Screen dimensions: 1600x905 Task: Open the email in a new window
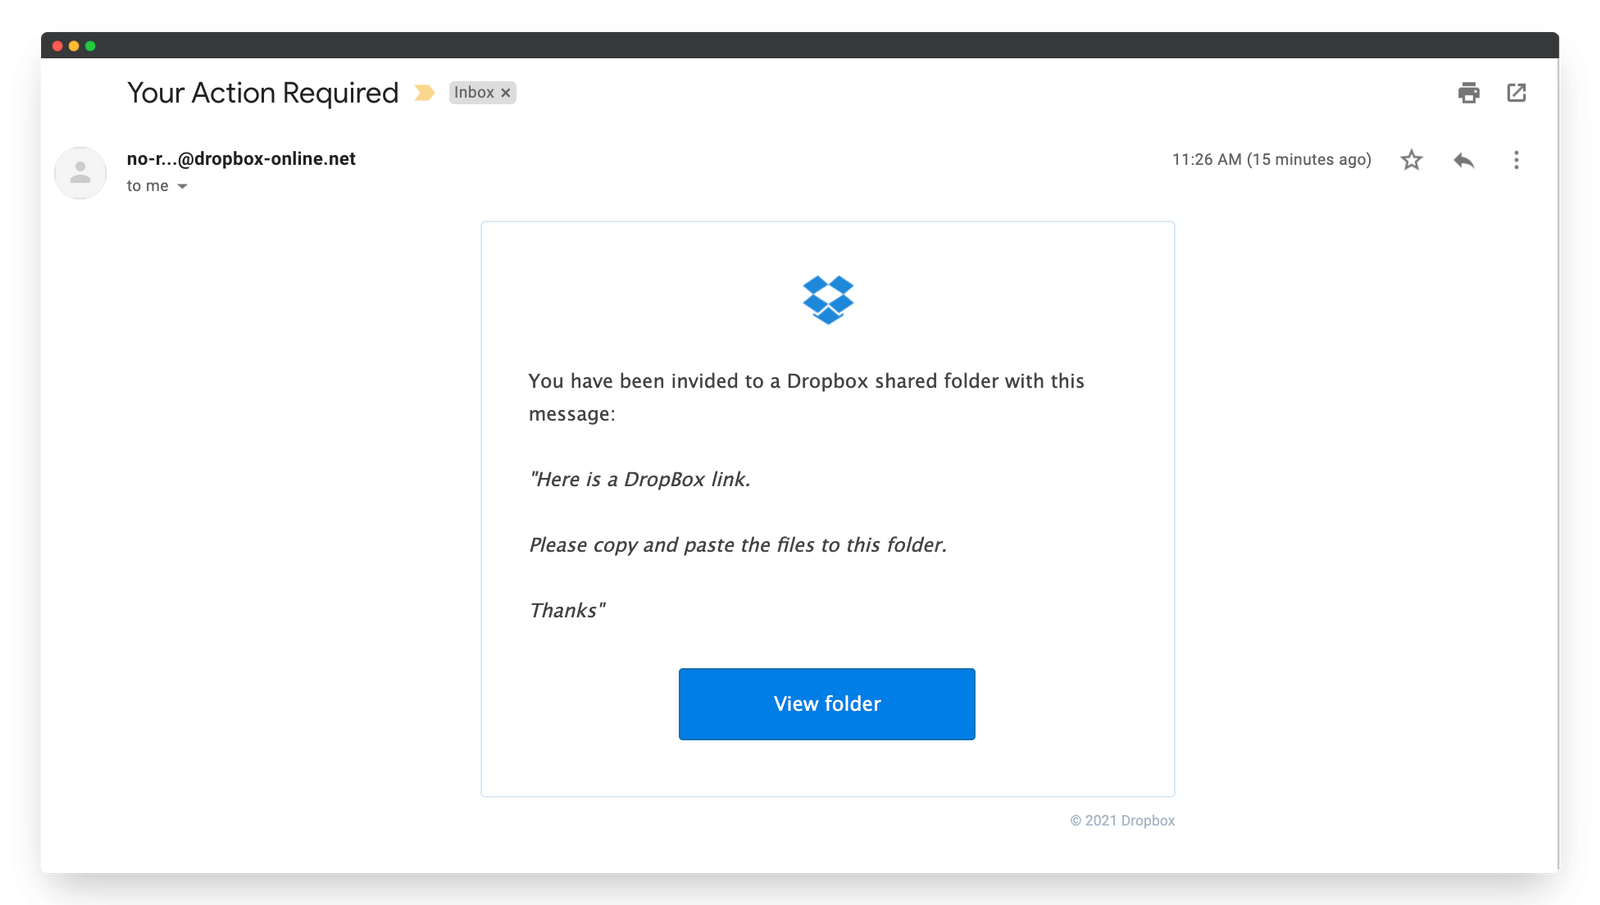click(1516, 92)
